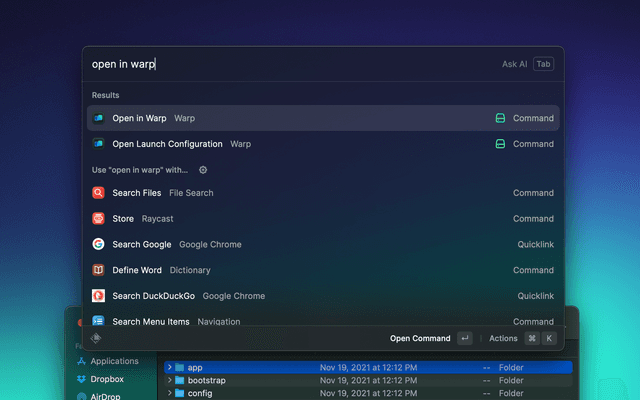Viewport: 640px width, 400px height.
Task: Expand the bootstrap folder disclosure arrow
Action: 169,380
